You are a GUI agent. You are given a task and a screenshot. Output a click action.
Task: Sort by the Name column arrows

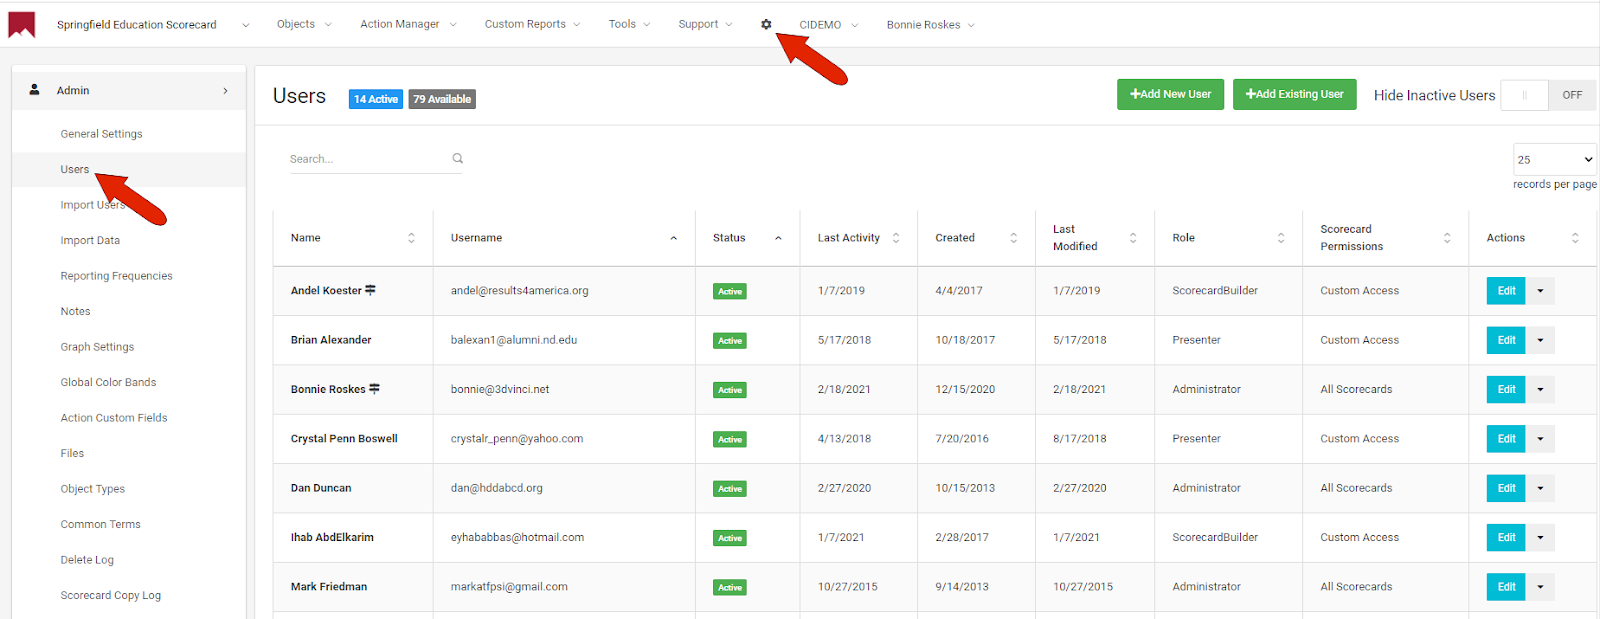pos(411,238)
